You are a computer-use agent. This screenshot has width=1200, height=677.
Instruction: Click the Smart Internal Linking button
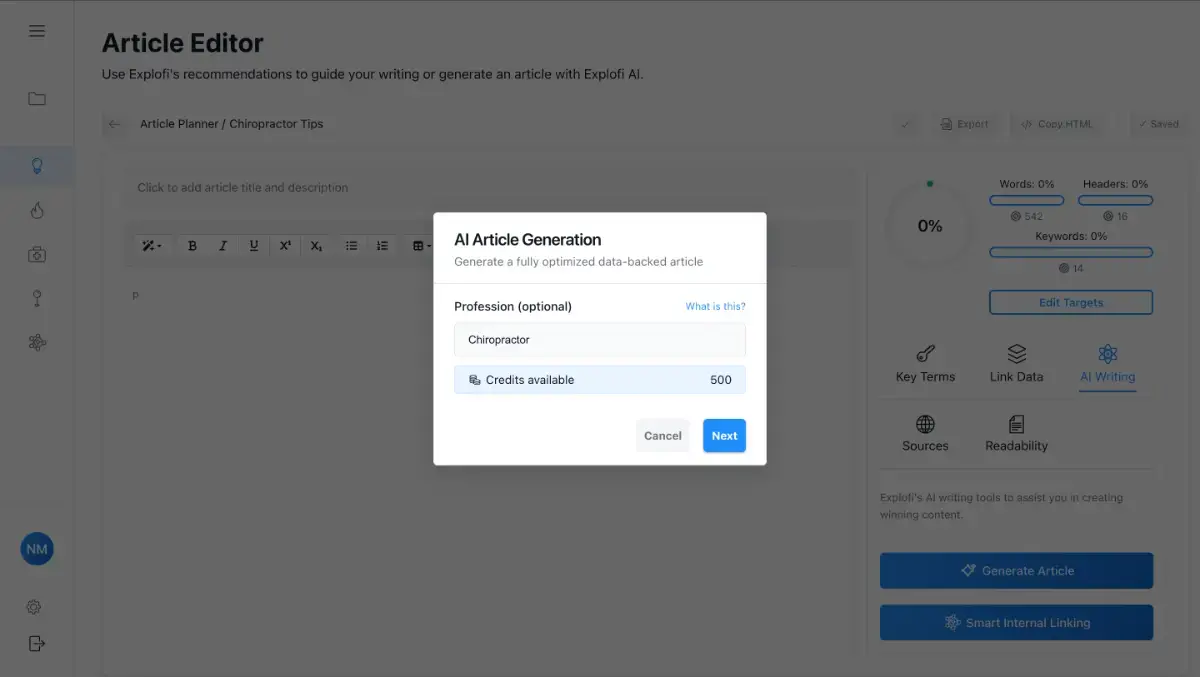click(1016, 623)
